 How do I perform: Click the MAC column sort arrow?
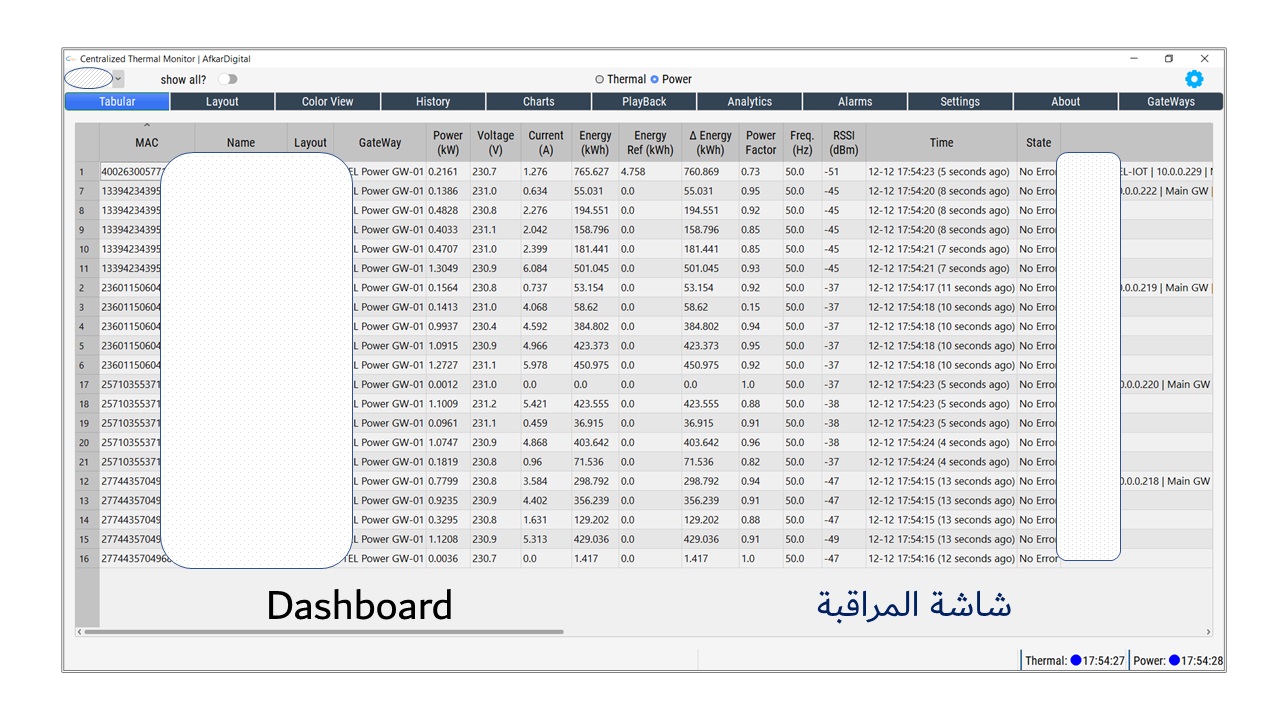pyautogui.click(x=147, y=126)
